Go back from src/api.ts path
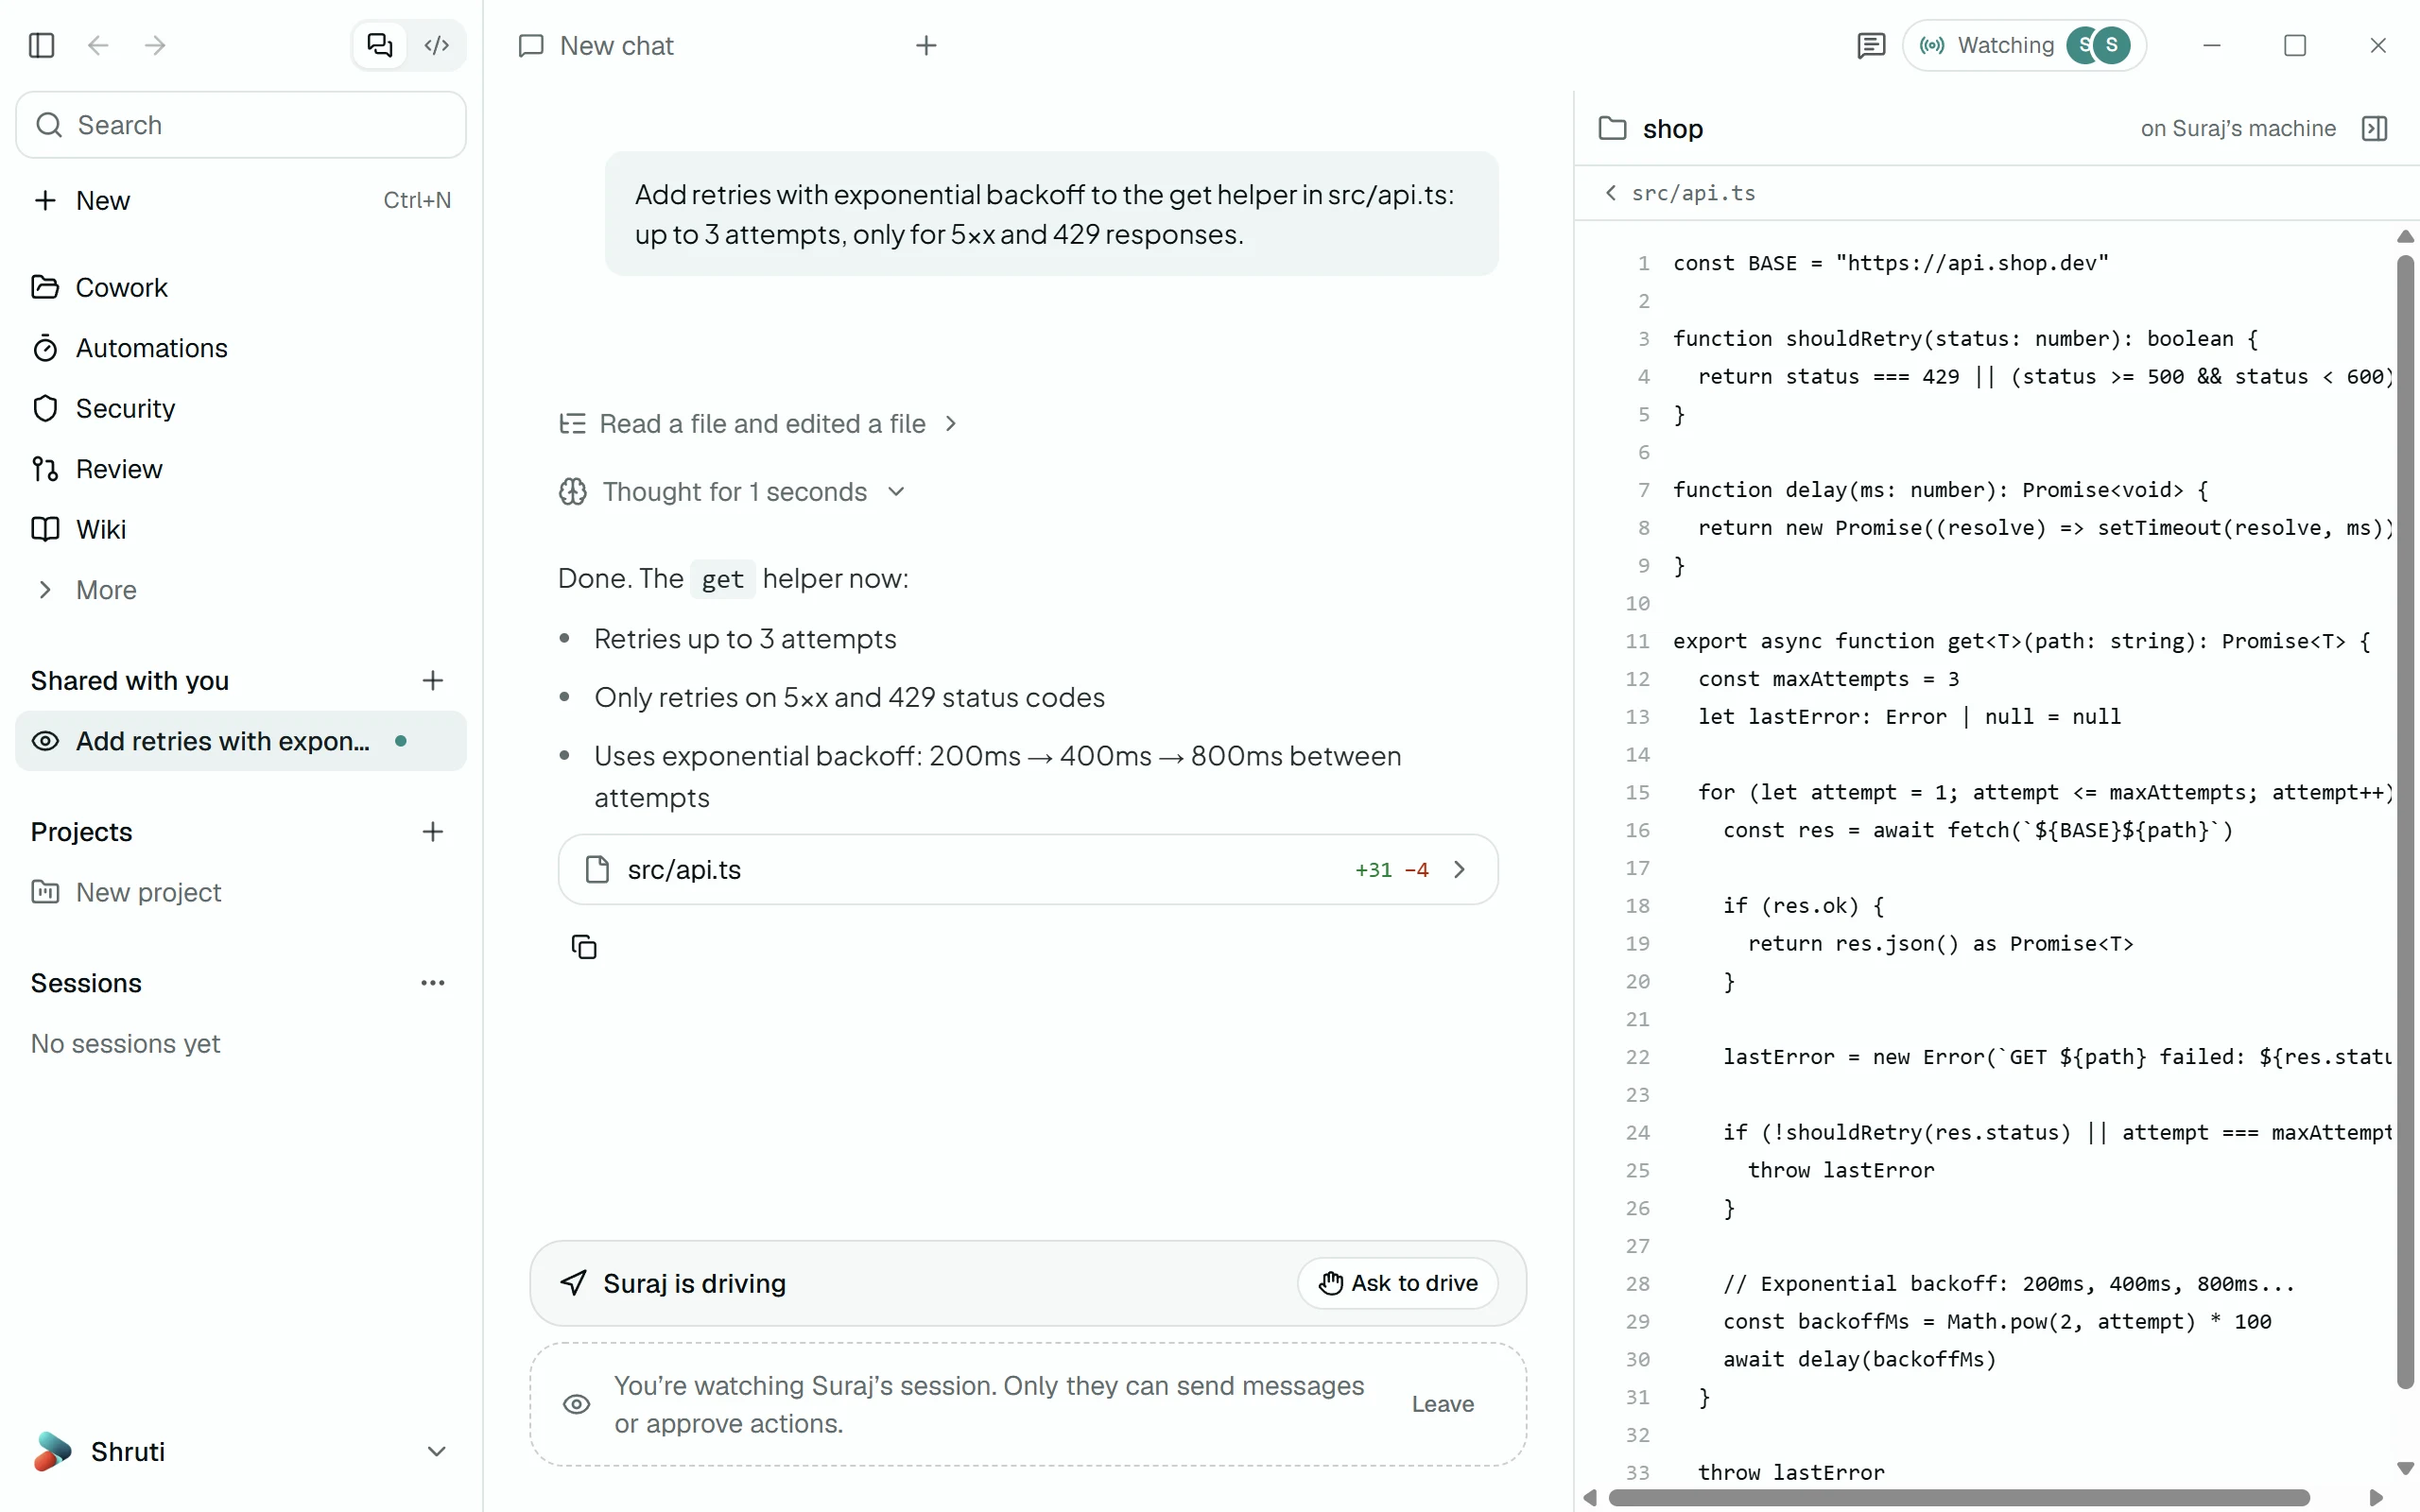 pyautogui.click(x=1610, y=193)
